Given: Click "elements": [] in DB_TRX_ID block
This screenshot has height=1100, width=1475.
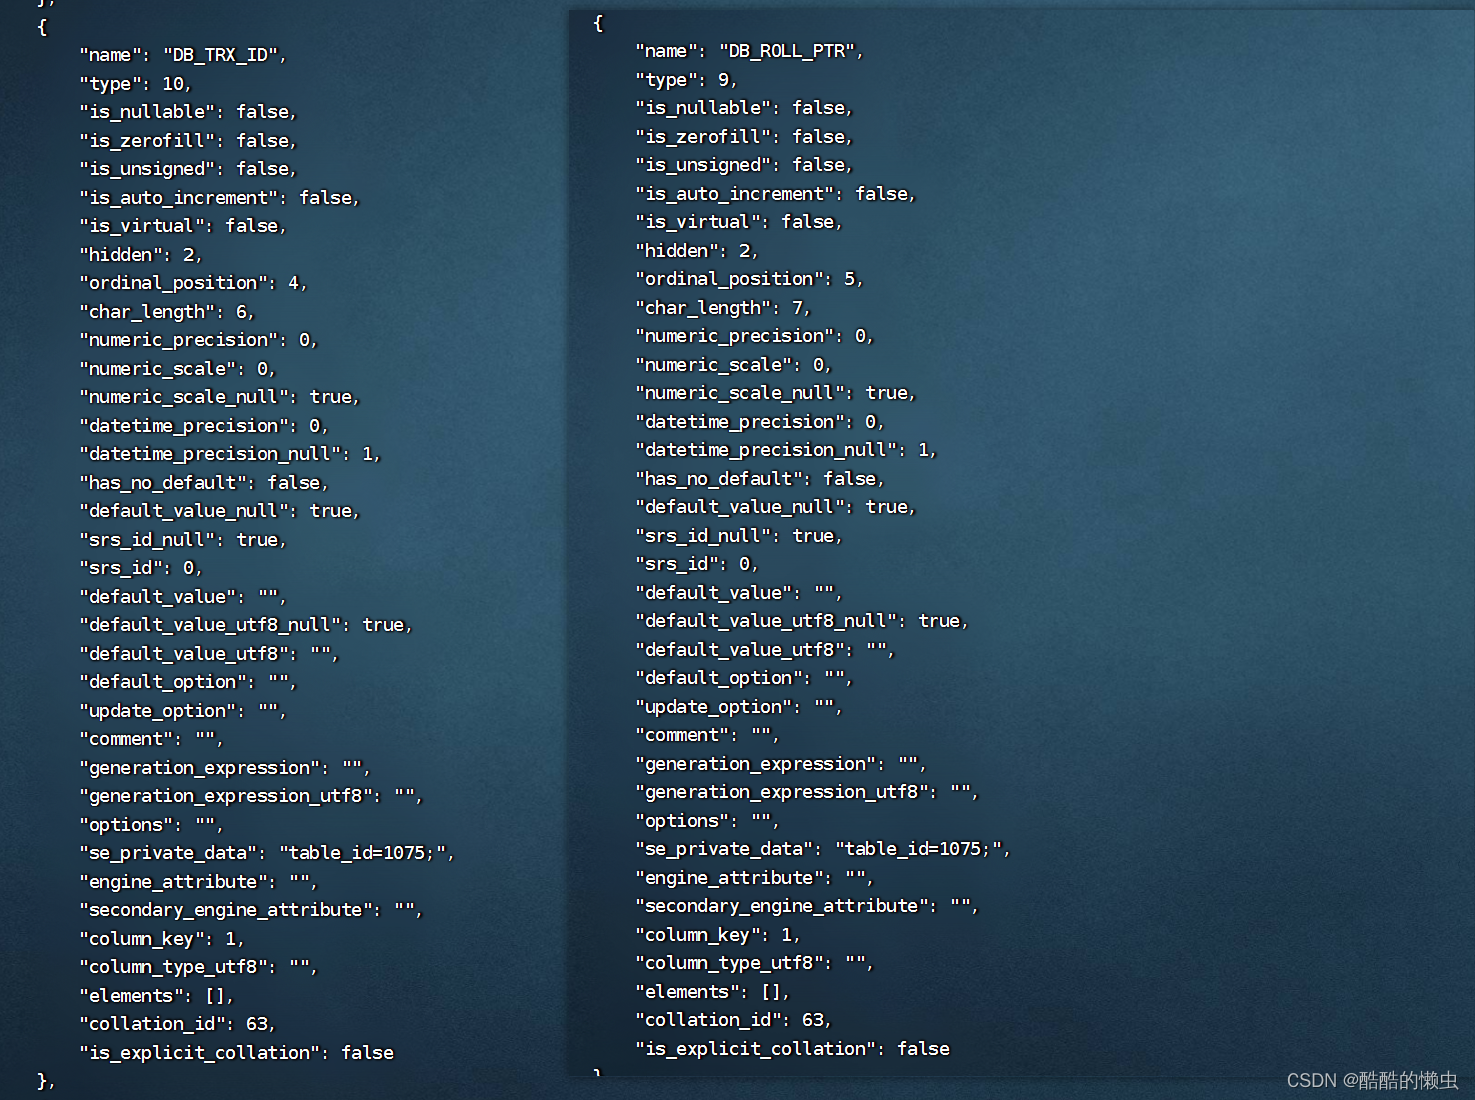Looking at the screenshot, I should (x=156, y=996).
